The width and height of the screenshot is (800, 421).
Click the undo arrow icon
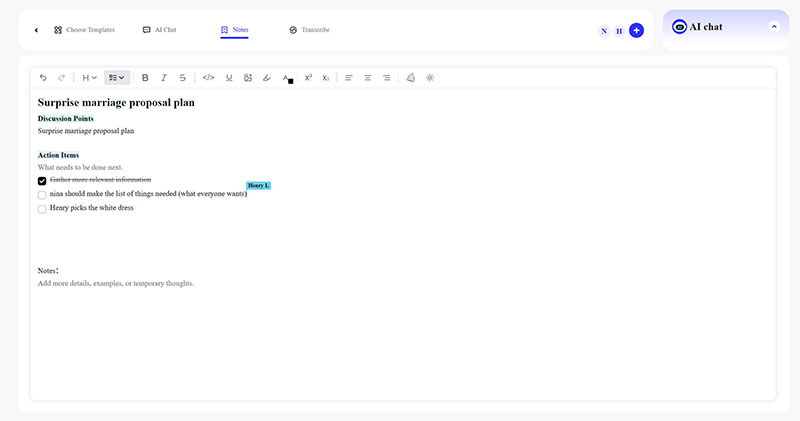point(43,77)
